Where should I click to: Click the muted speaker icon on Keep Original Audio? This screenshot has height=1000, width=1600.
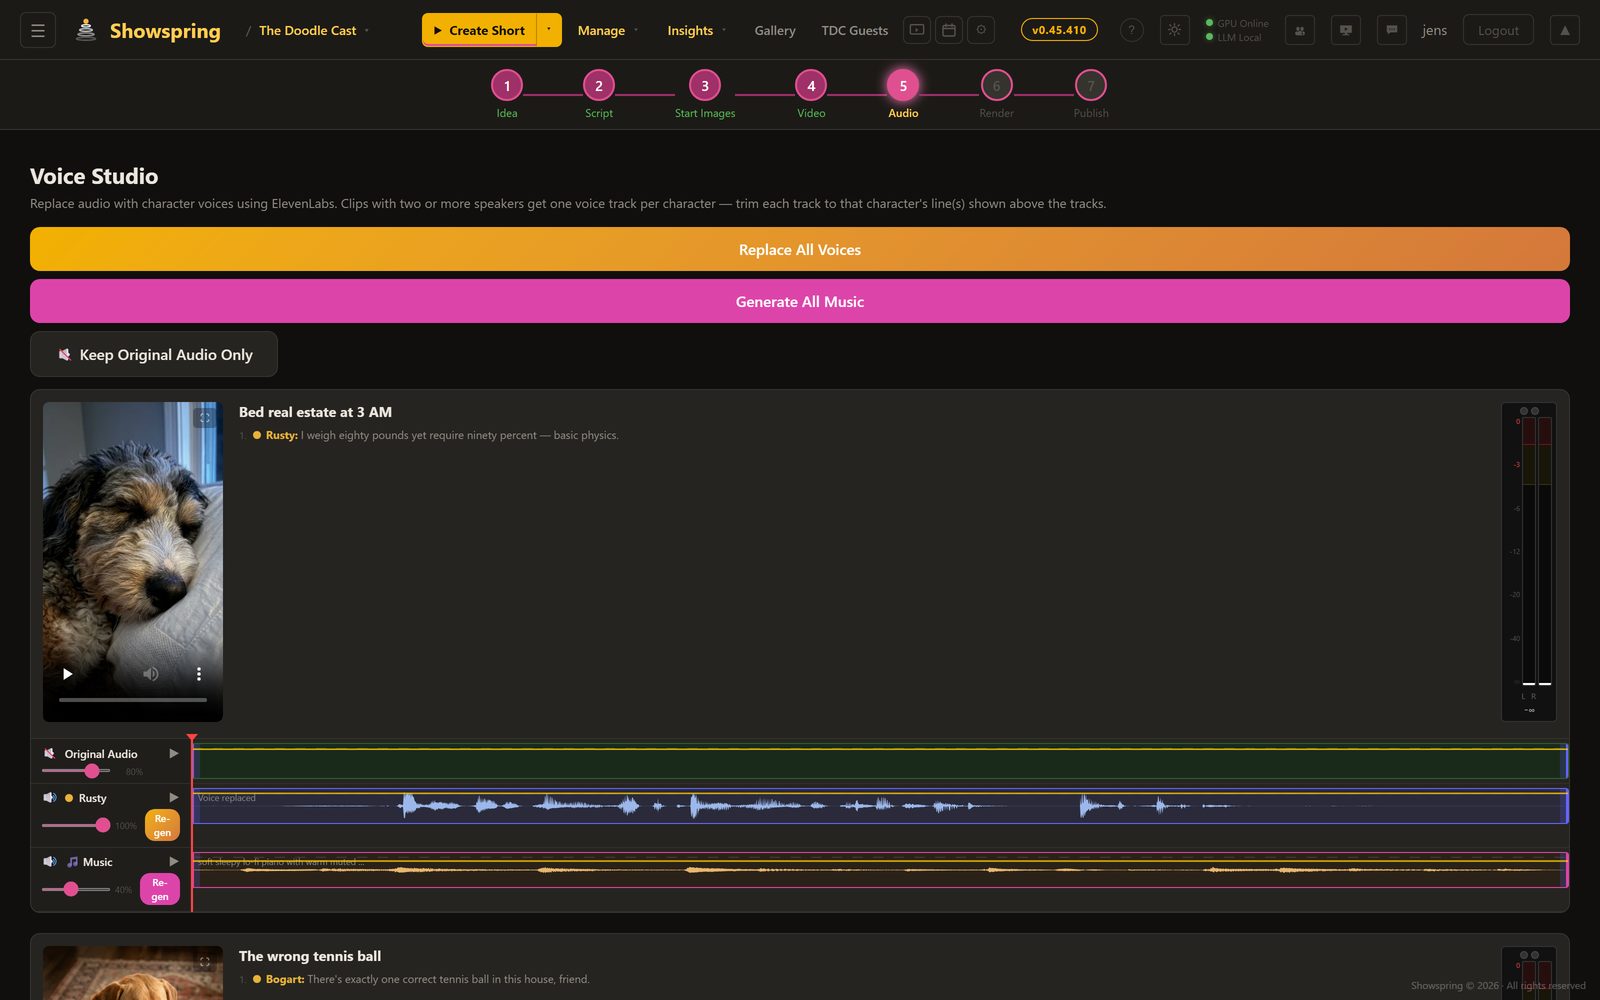[x=65, y=354]
